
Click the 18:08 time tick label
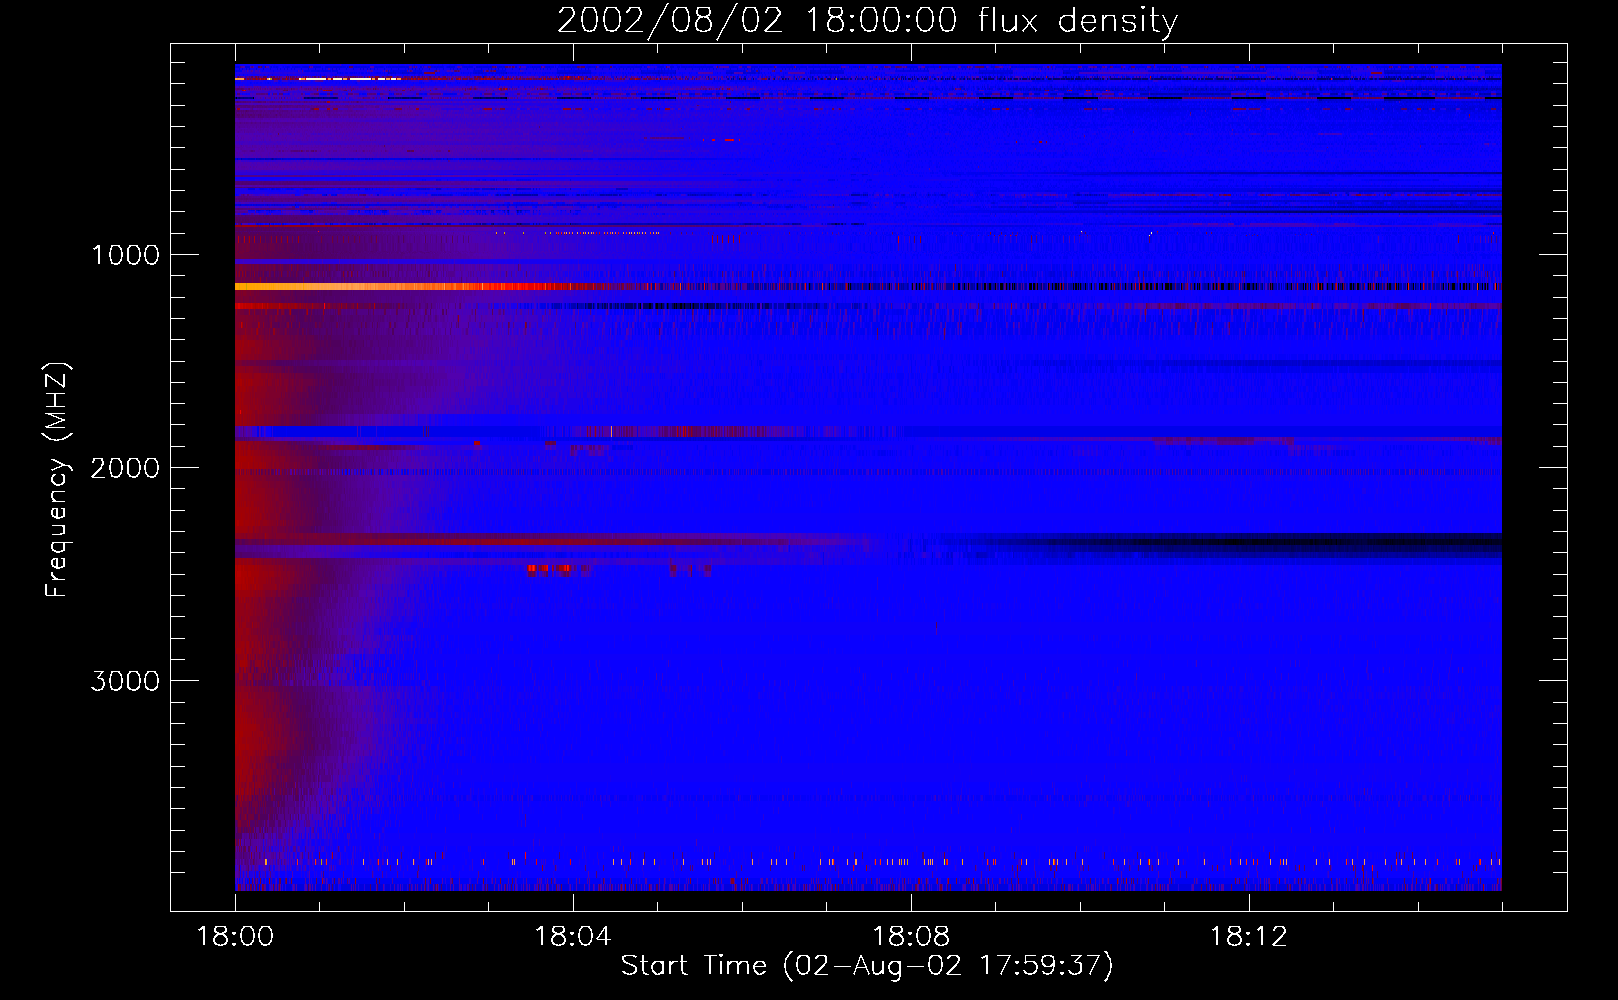911,937
